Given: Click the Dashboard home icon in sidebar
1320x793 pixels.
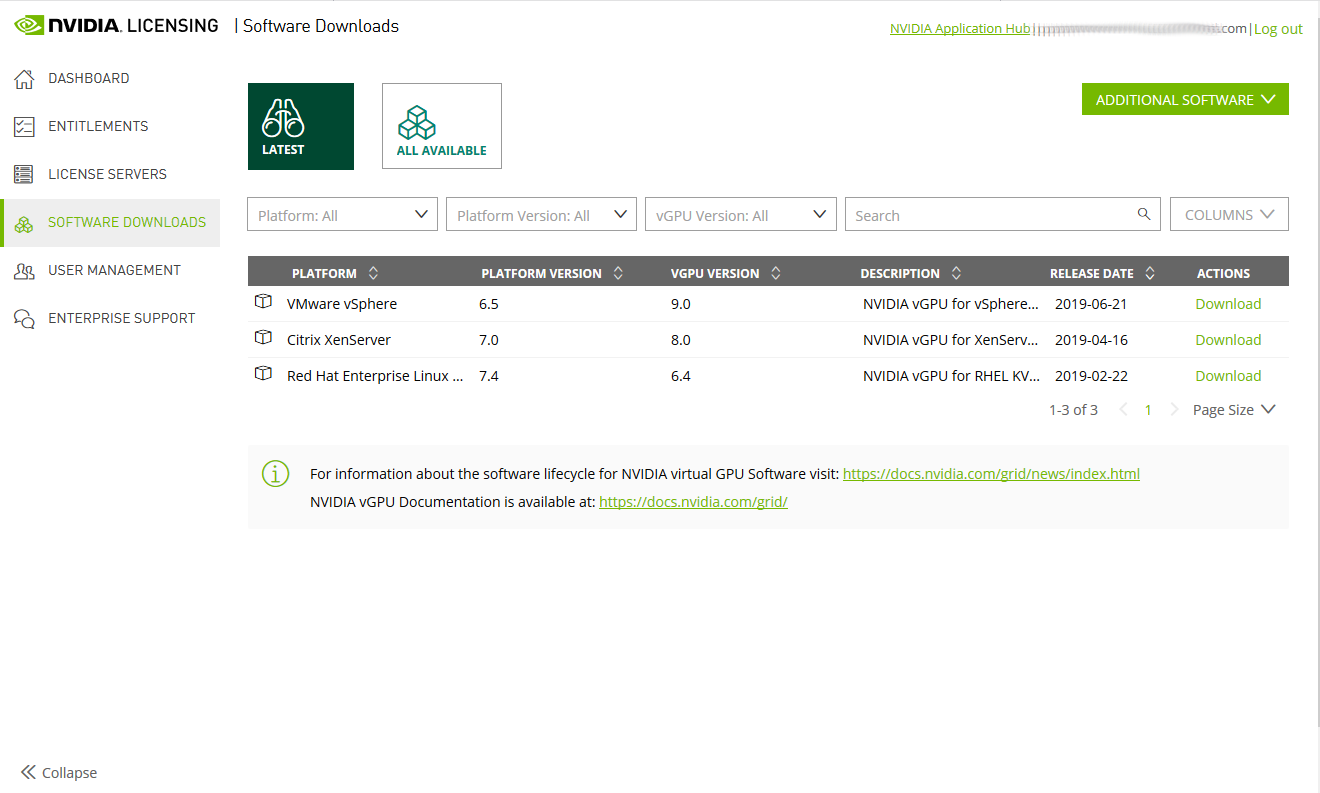Looking at the screenshot, I should point(24,79).
